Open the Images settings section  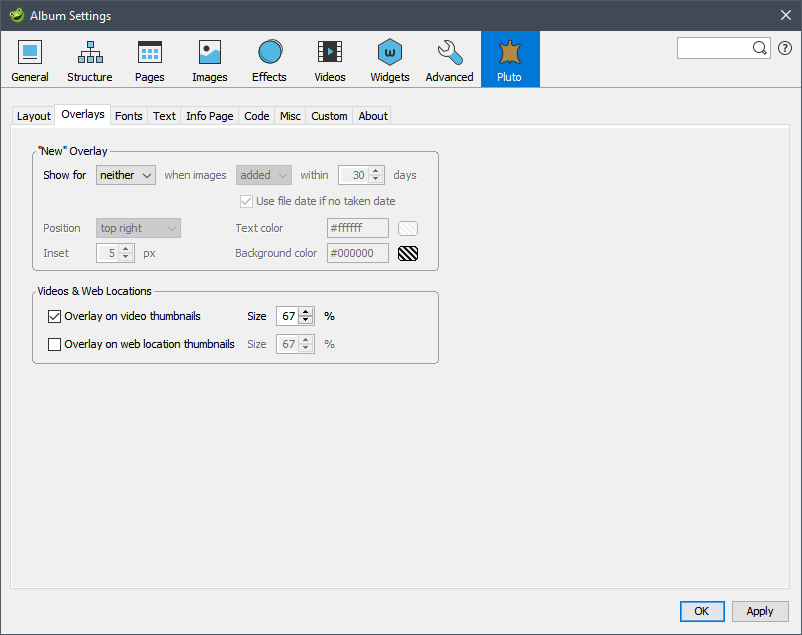pyautogui.click(x=210, y=60)
